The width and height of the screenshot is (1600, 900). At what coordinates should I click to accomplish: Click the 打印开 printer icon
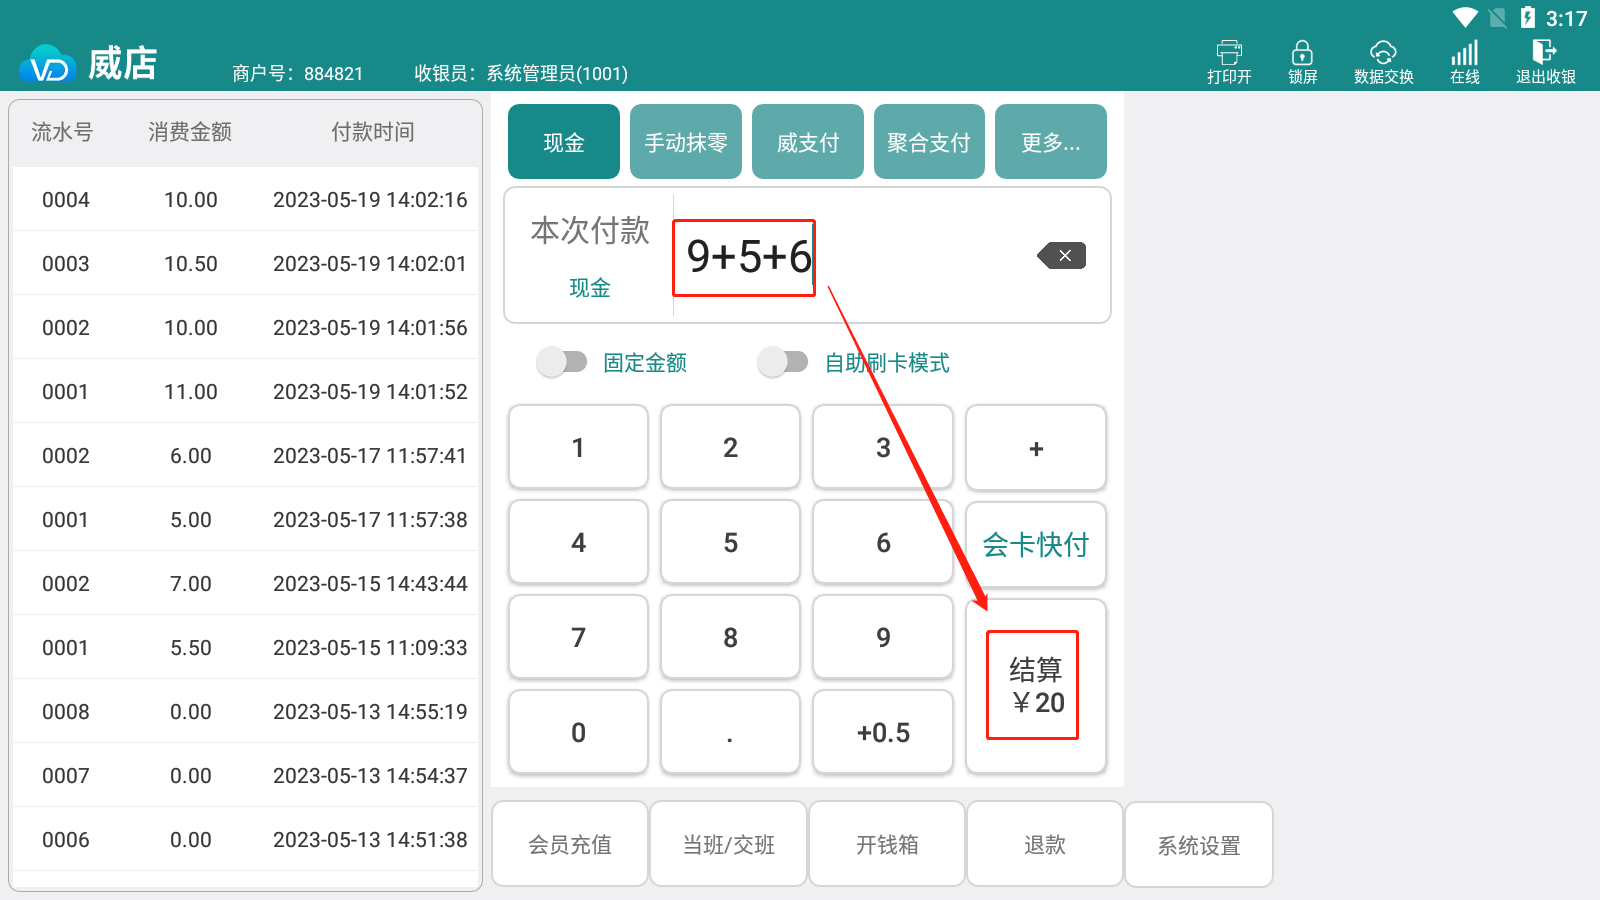tap(1229, 53)
